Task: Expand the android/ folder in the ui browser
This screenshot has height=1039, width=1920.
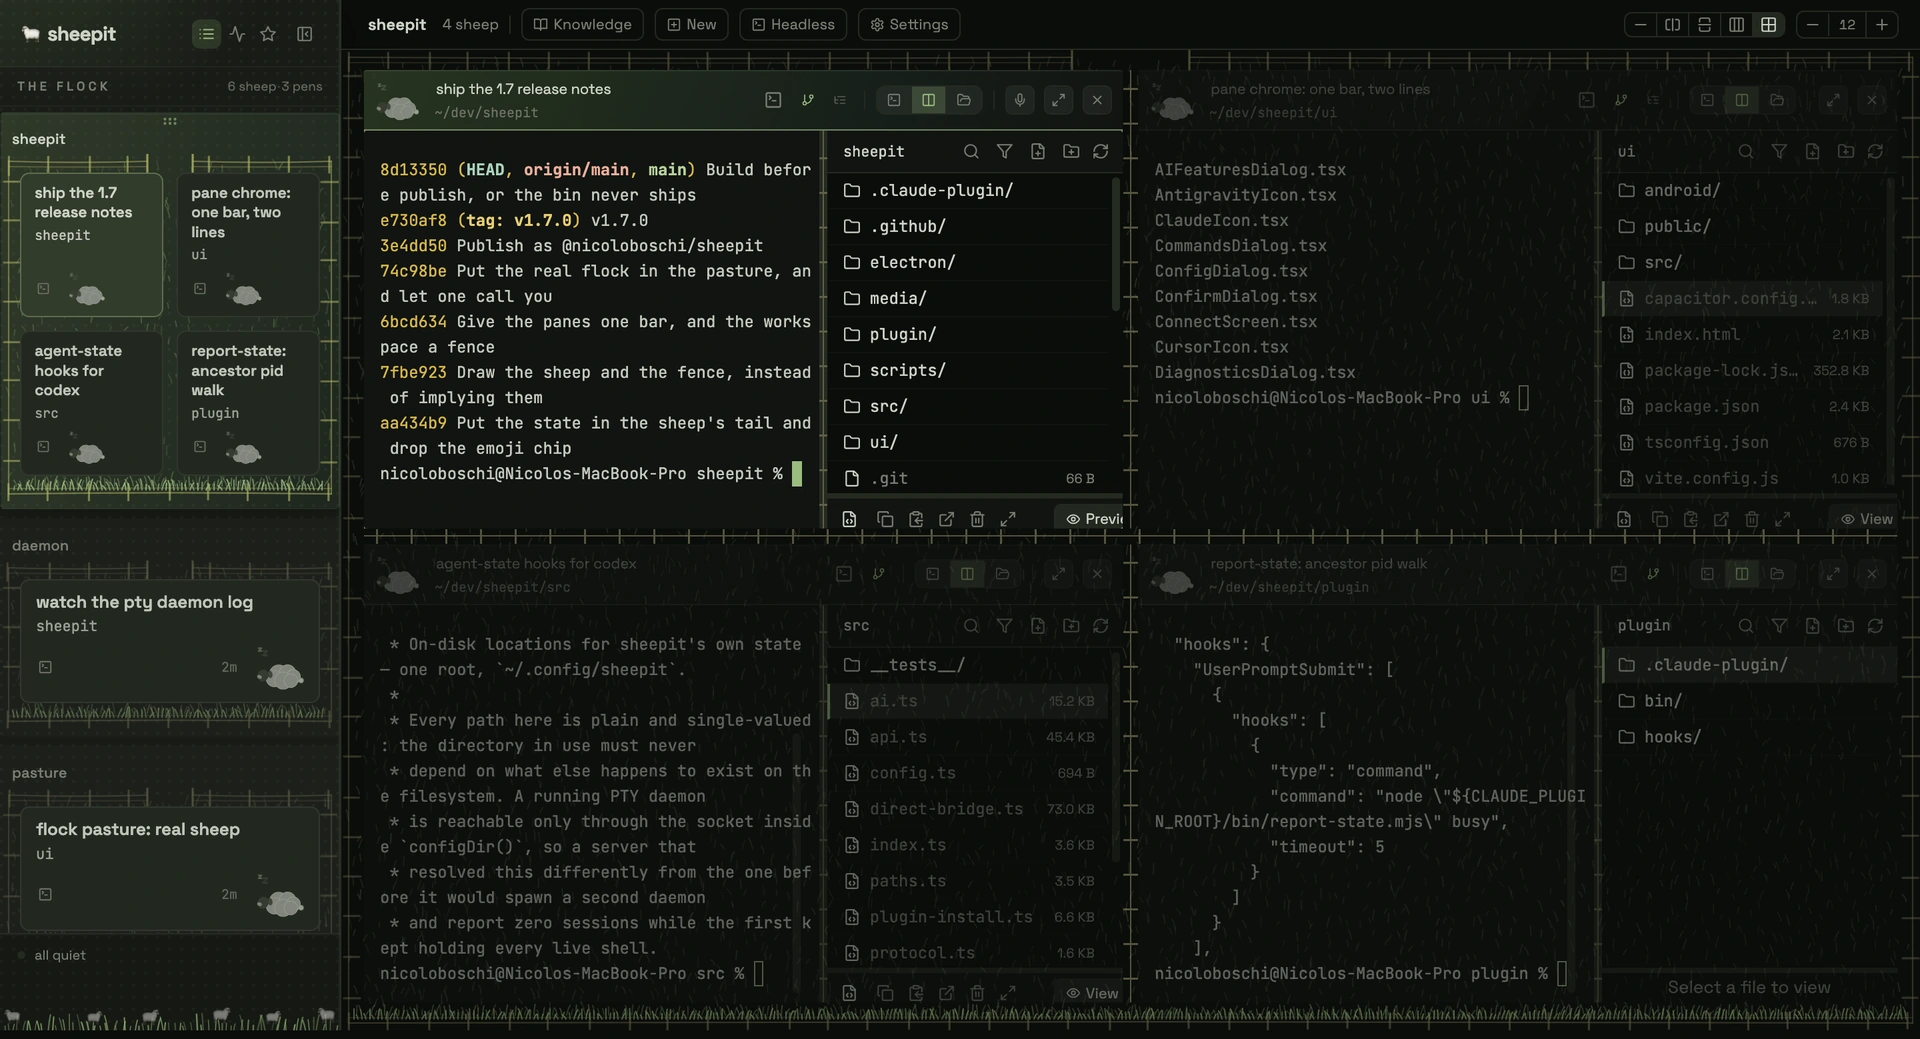Action: coord(1743,190)
